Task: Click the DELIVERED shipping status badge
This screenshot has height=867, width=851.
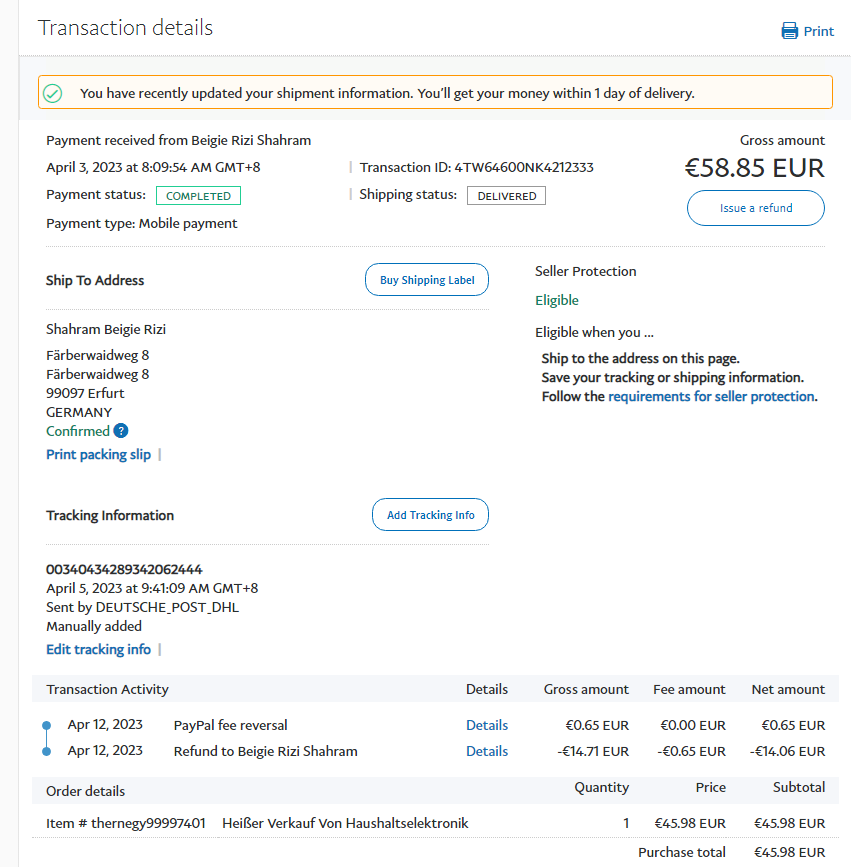Action: pyautogui.click(x=506, y=196)
